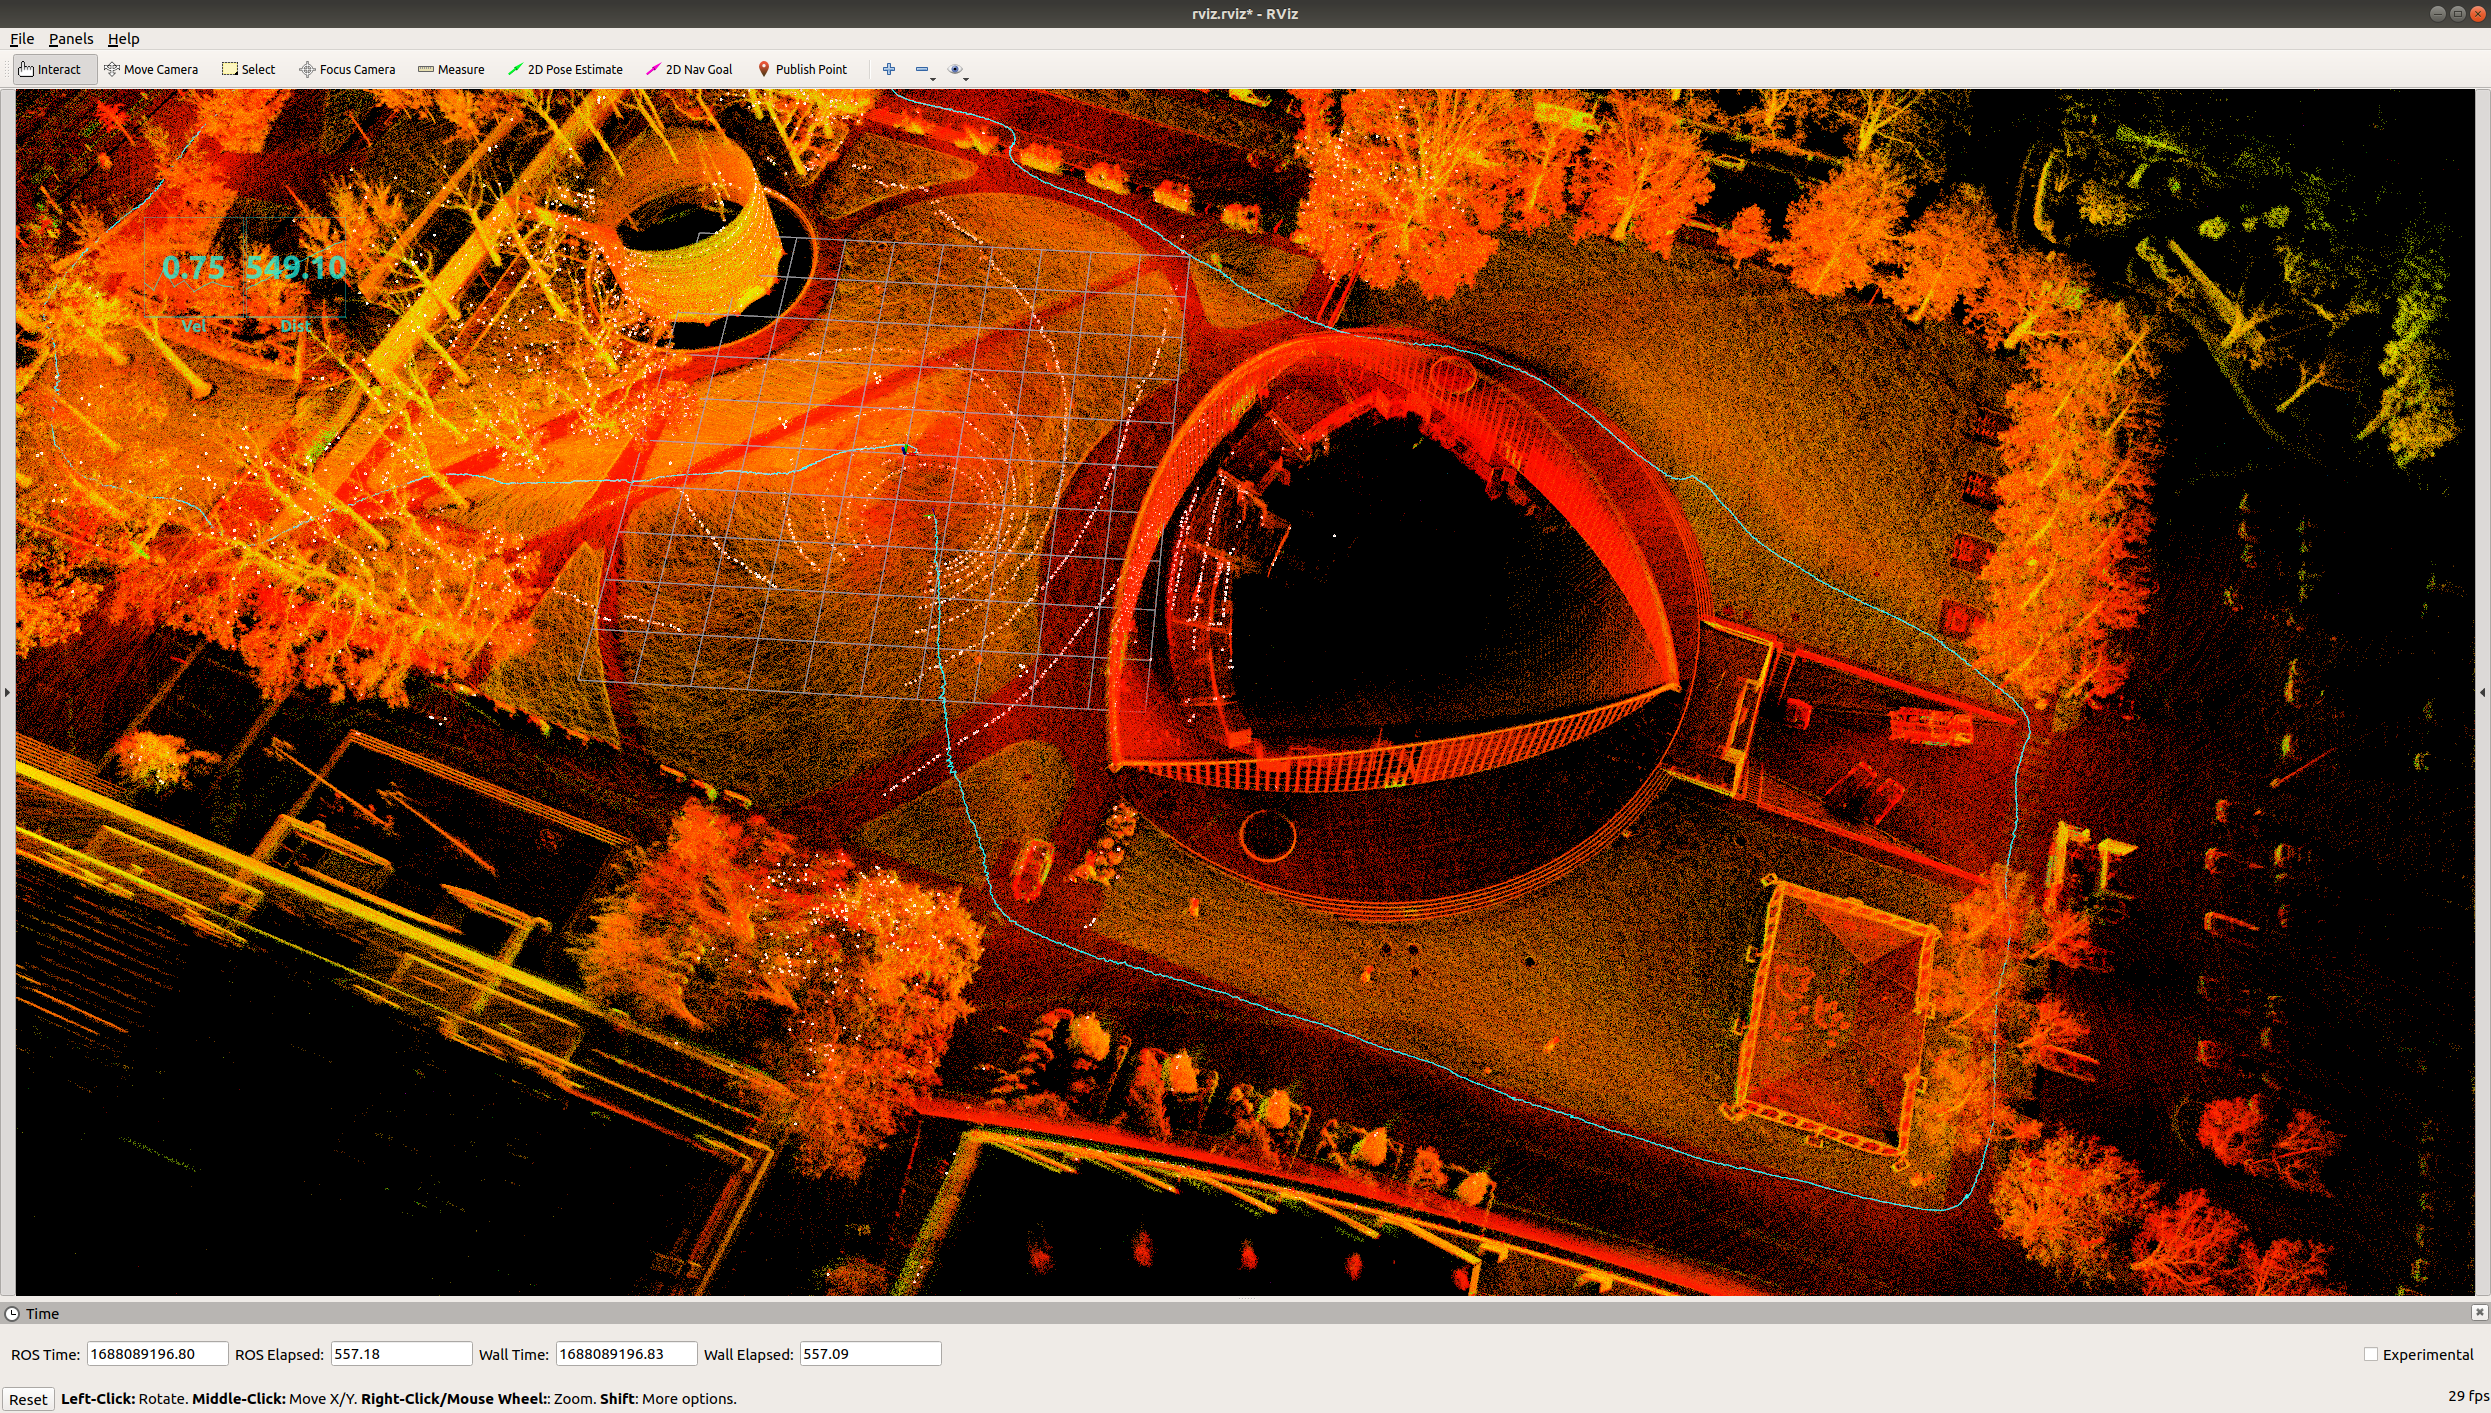This screenshot has height=1413, width=2491.
Task: Click the ROS Elapsed field
Action: click(400, 1354)
